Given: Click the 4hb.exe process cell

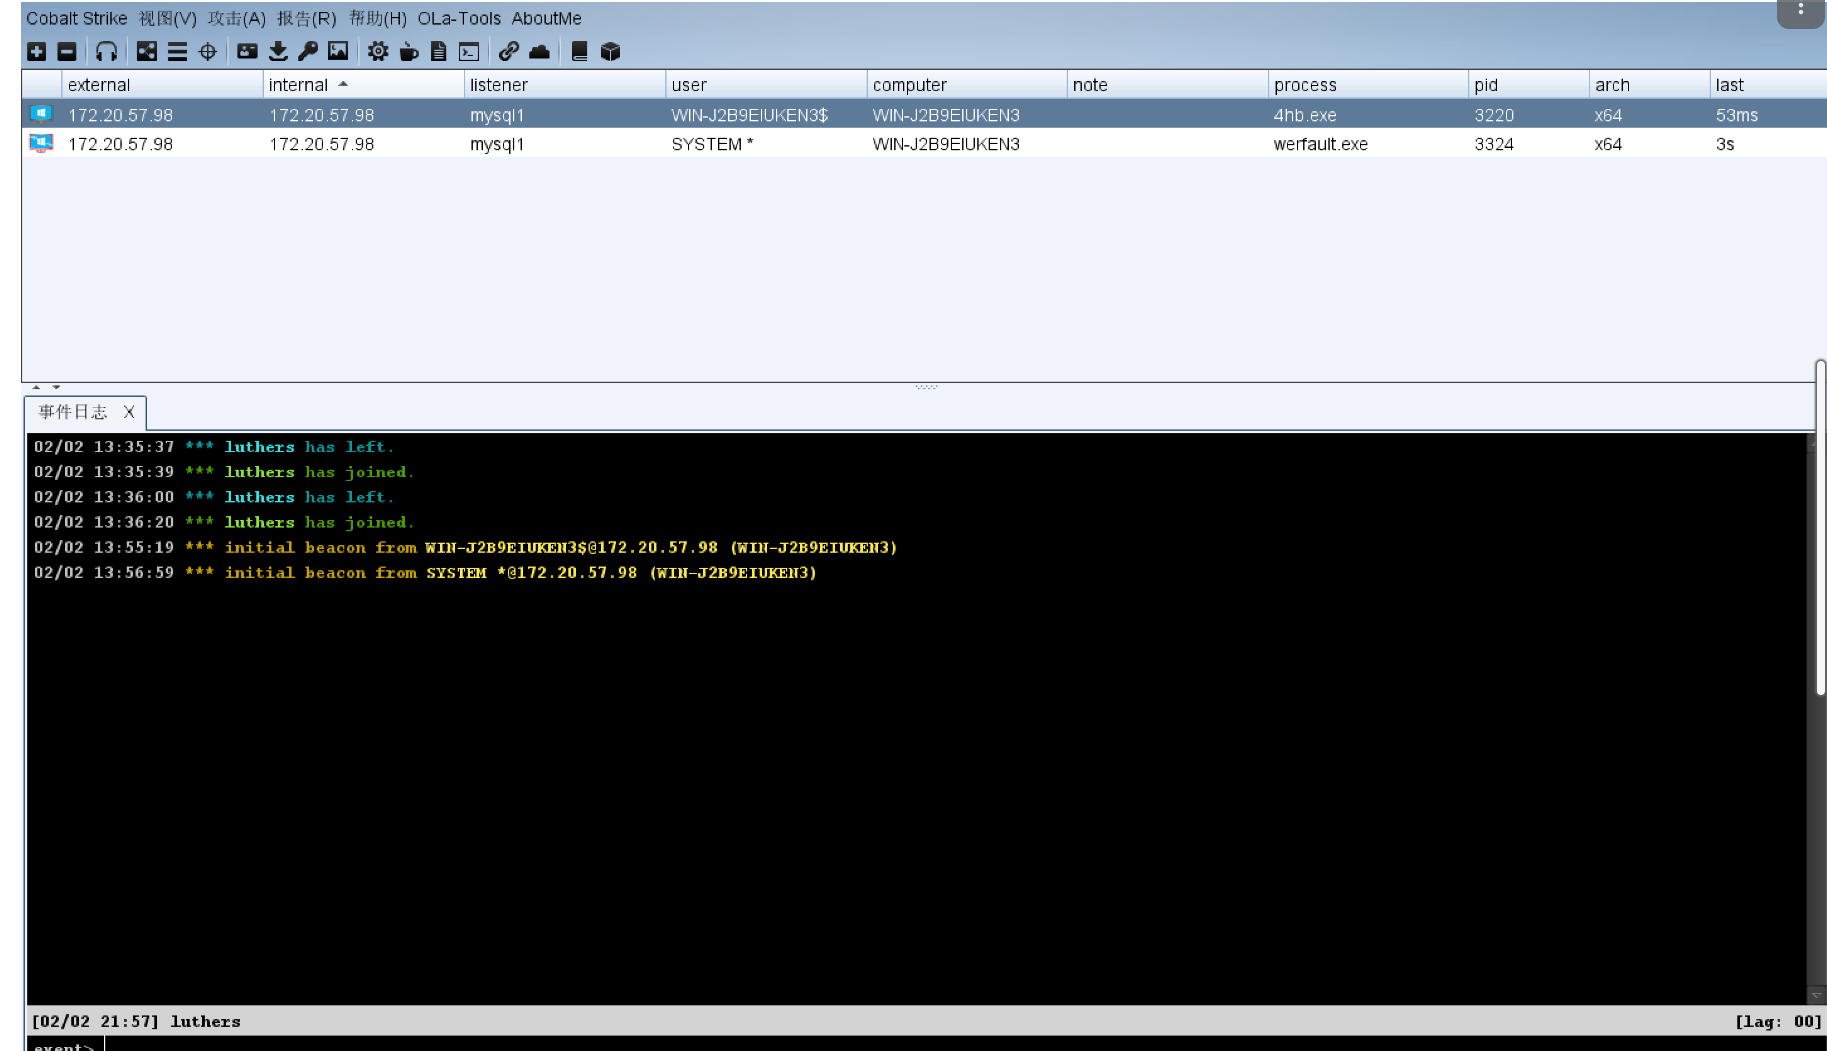Looking at the screenshot, I should (1368, 115).
